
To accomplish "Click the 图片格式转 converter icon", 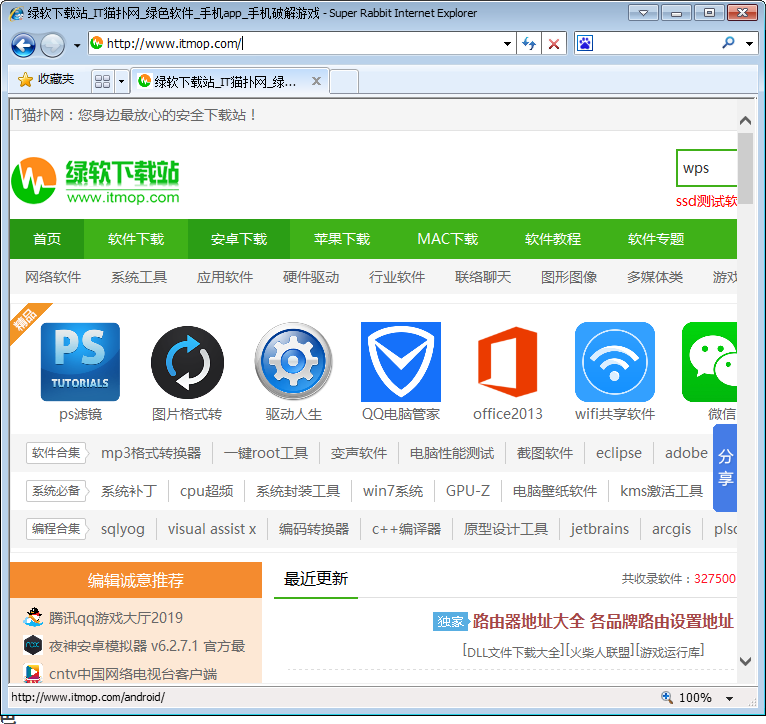I will click(187, 362).
